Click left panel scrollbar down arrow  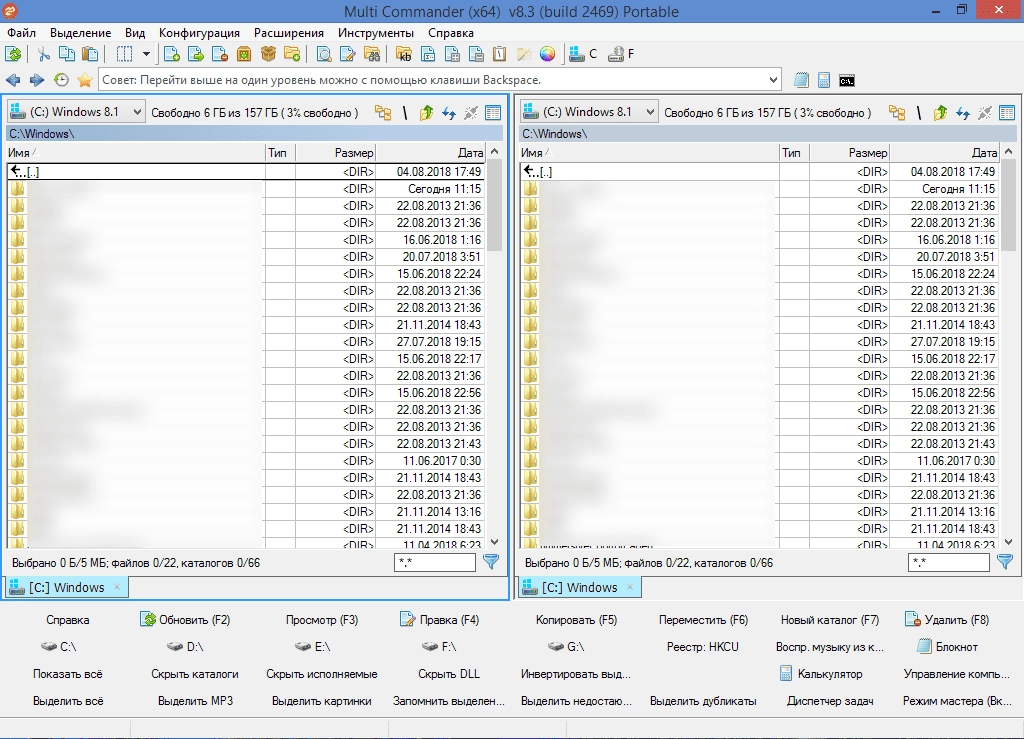pyautogui.click(x=494, y=542)
